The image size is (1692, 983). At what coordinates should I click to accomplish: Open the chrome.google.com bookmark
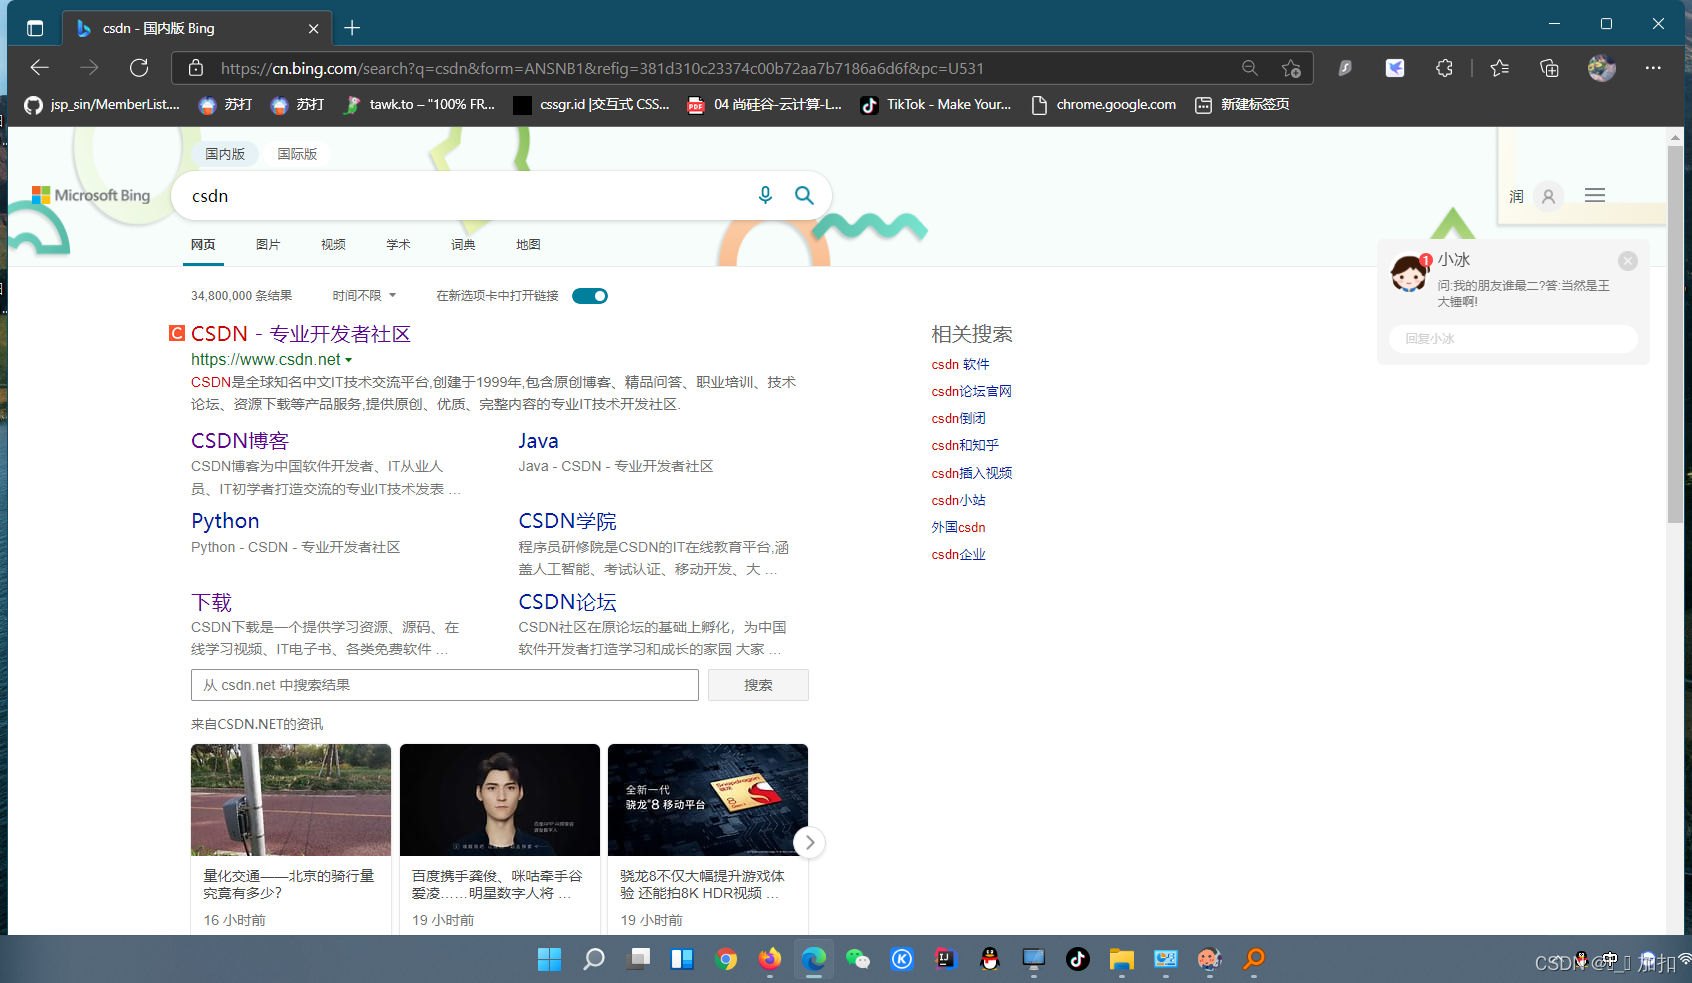(x=1104, y=104)
